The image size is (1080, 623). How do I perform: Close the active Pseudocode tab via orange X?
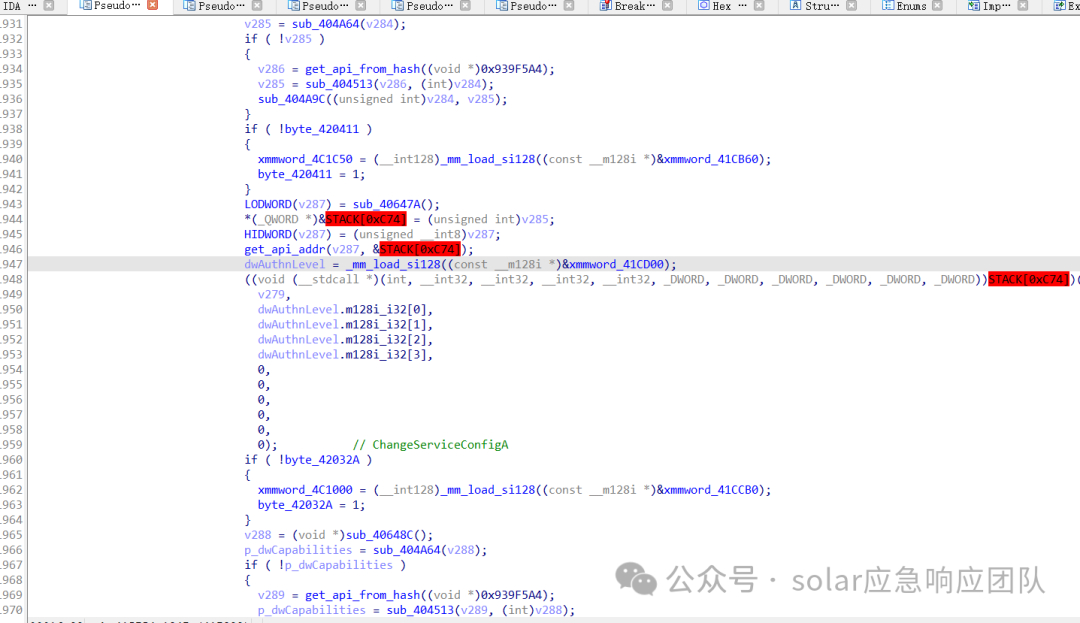(x=153, y=6)
